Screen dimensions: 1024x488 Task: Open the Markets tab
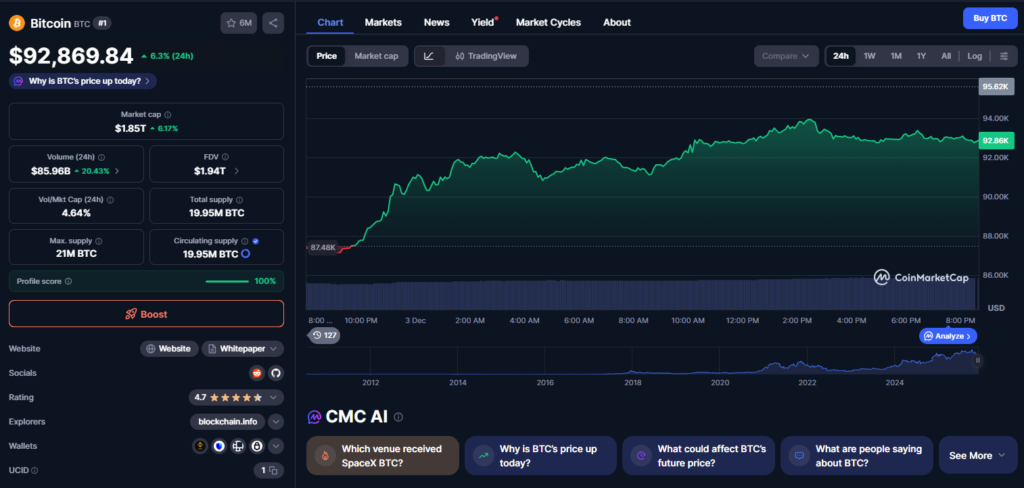(383, 22)
